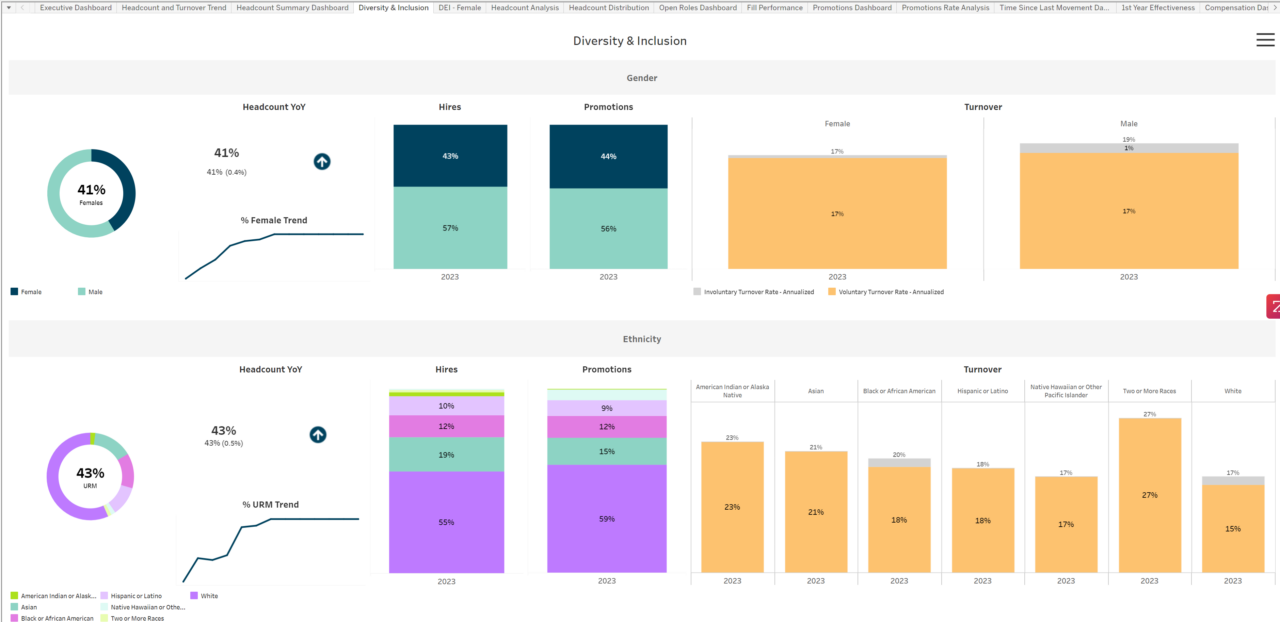
Task: Select the 43% female Hires bar segment
Action: click(450, 156)
